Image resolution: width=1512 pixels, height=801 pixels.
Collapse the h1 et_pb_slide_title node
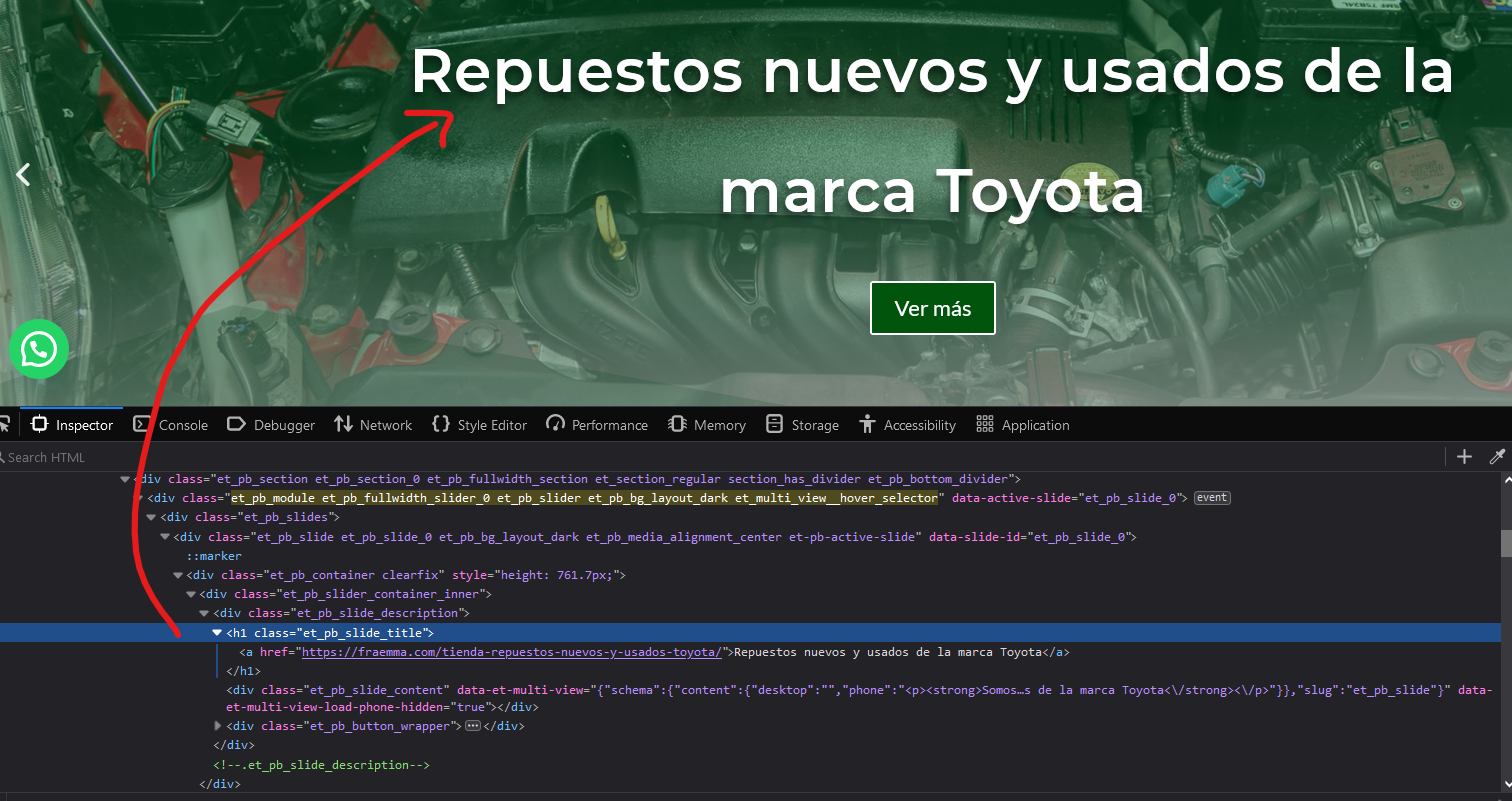[217, 632]
